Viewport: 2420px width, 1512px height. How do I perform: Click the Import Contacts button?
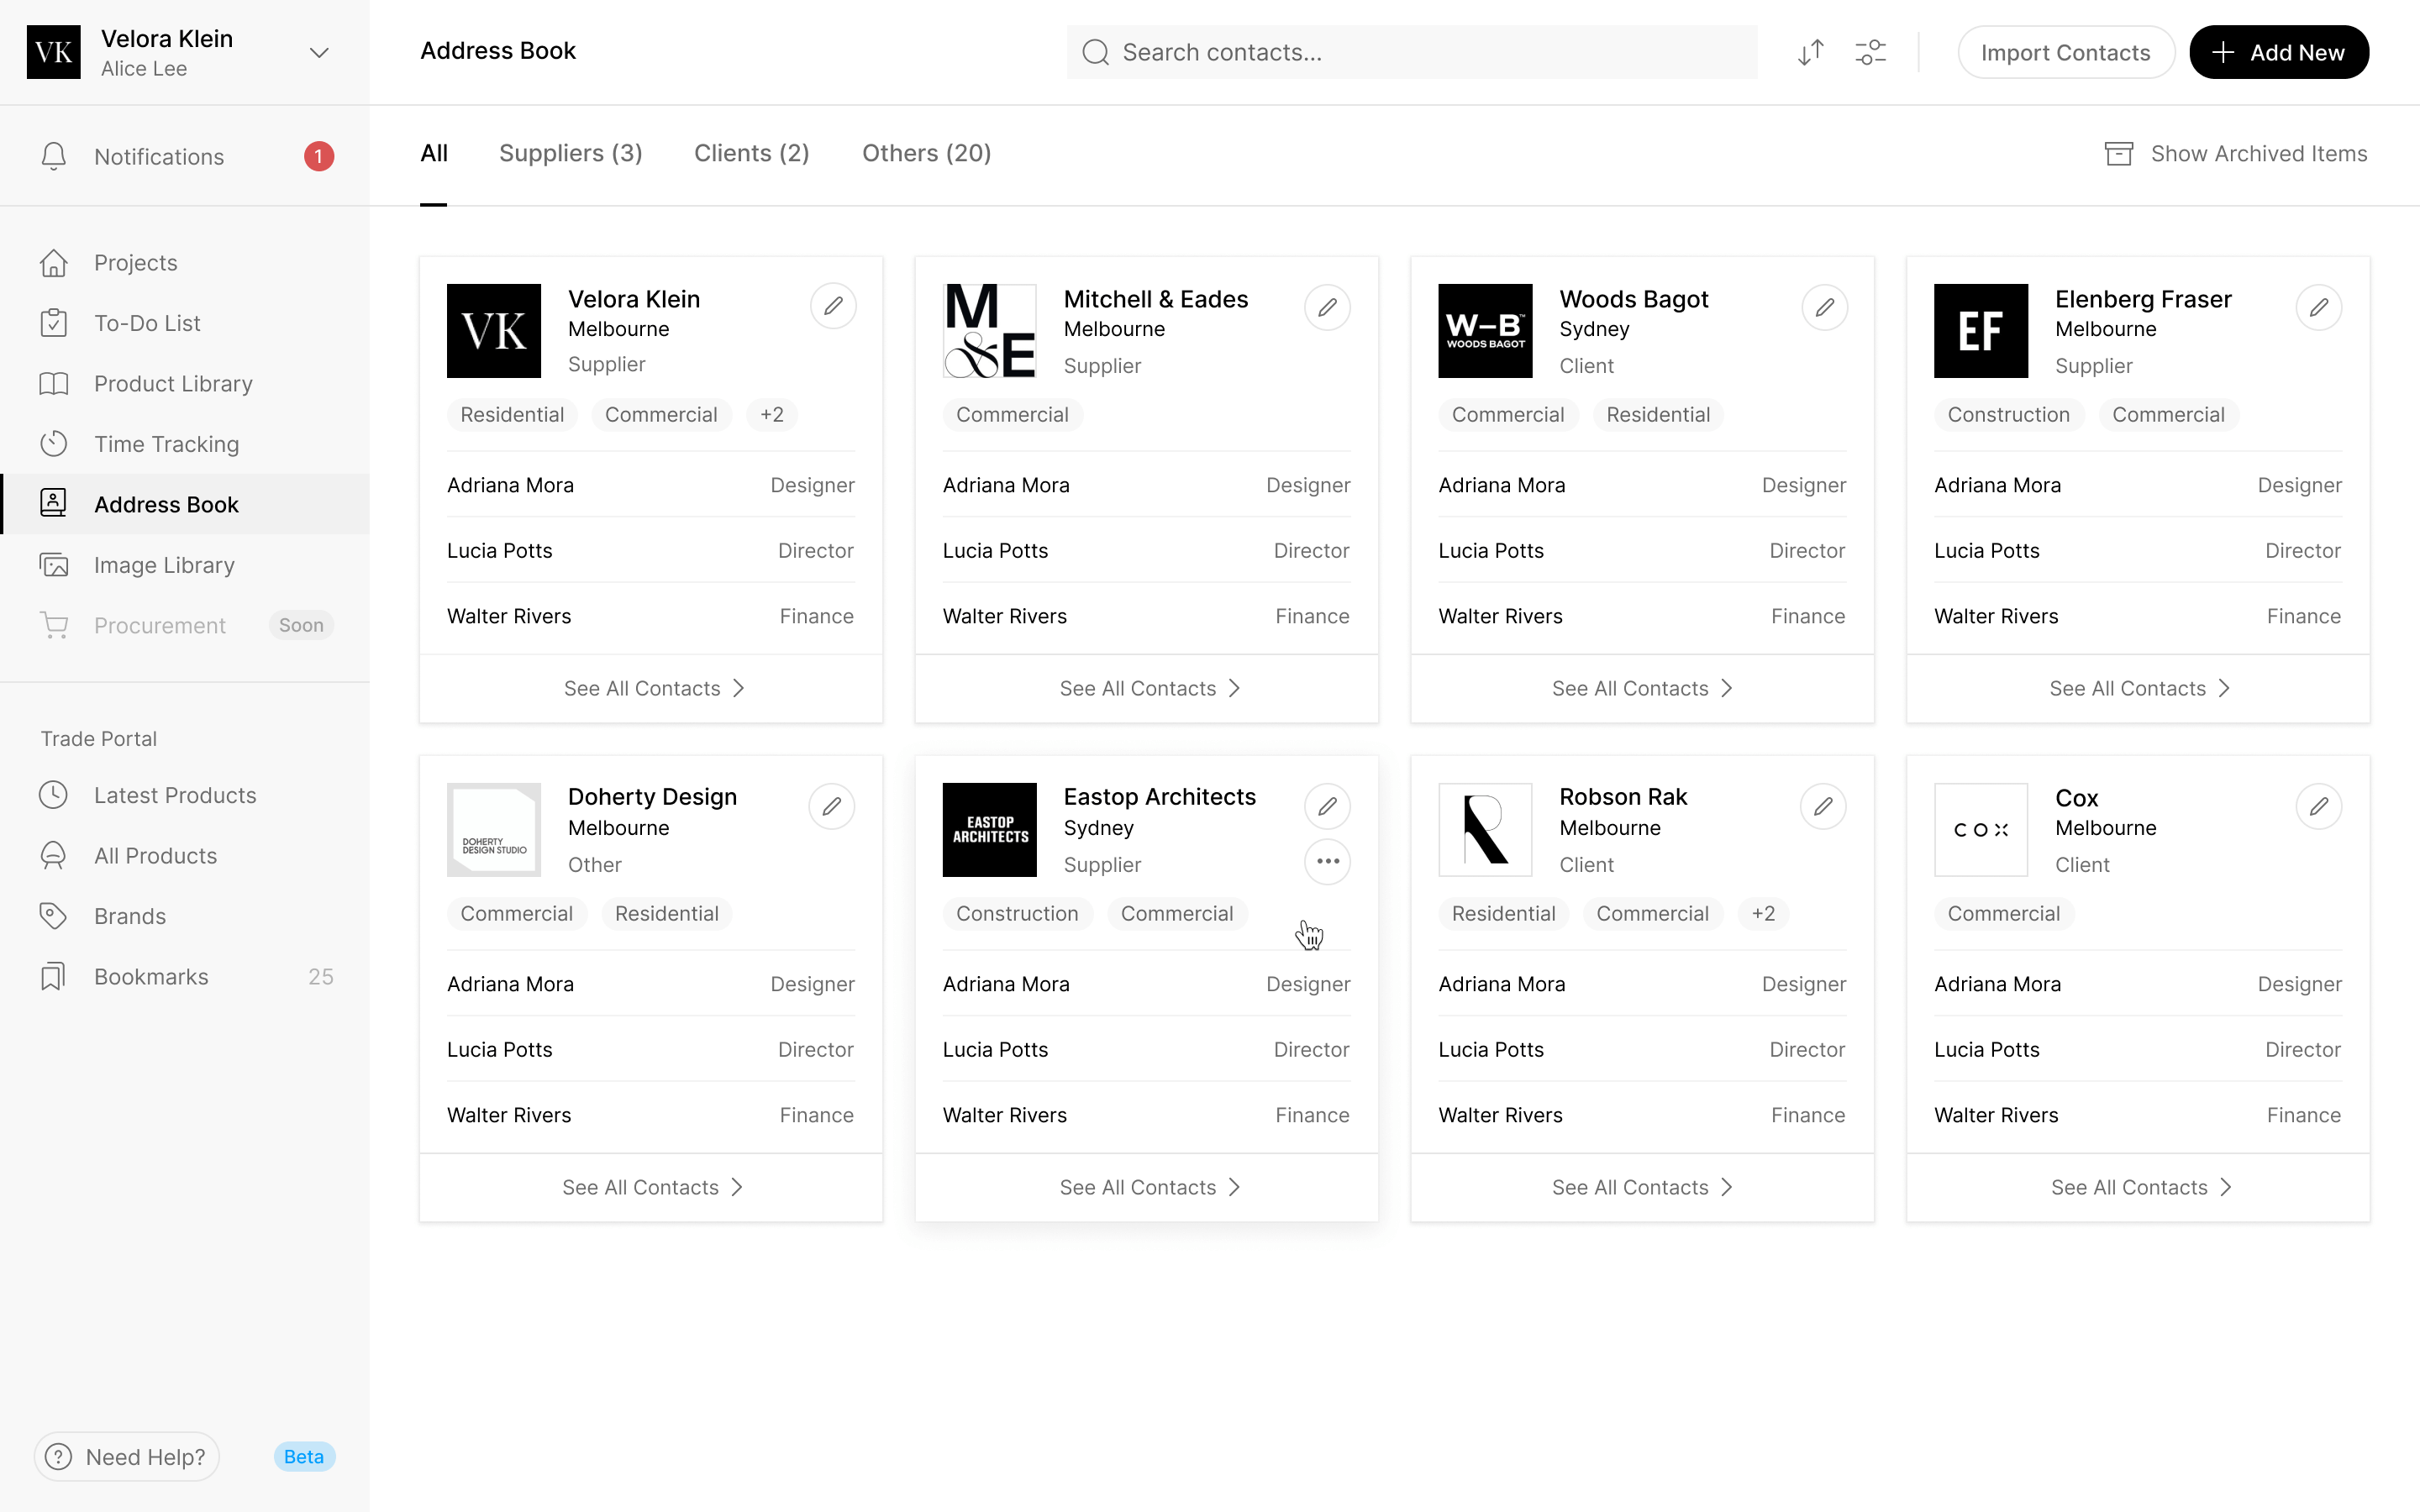click(x=2065, y=52)
